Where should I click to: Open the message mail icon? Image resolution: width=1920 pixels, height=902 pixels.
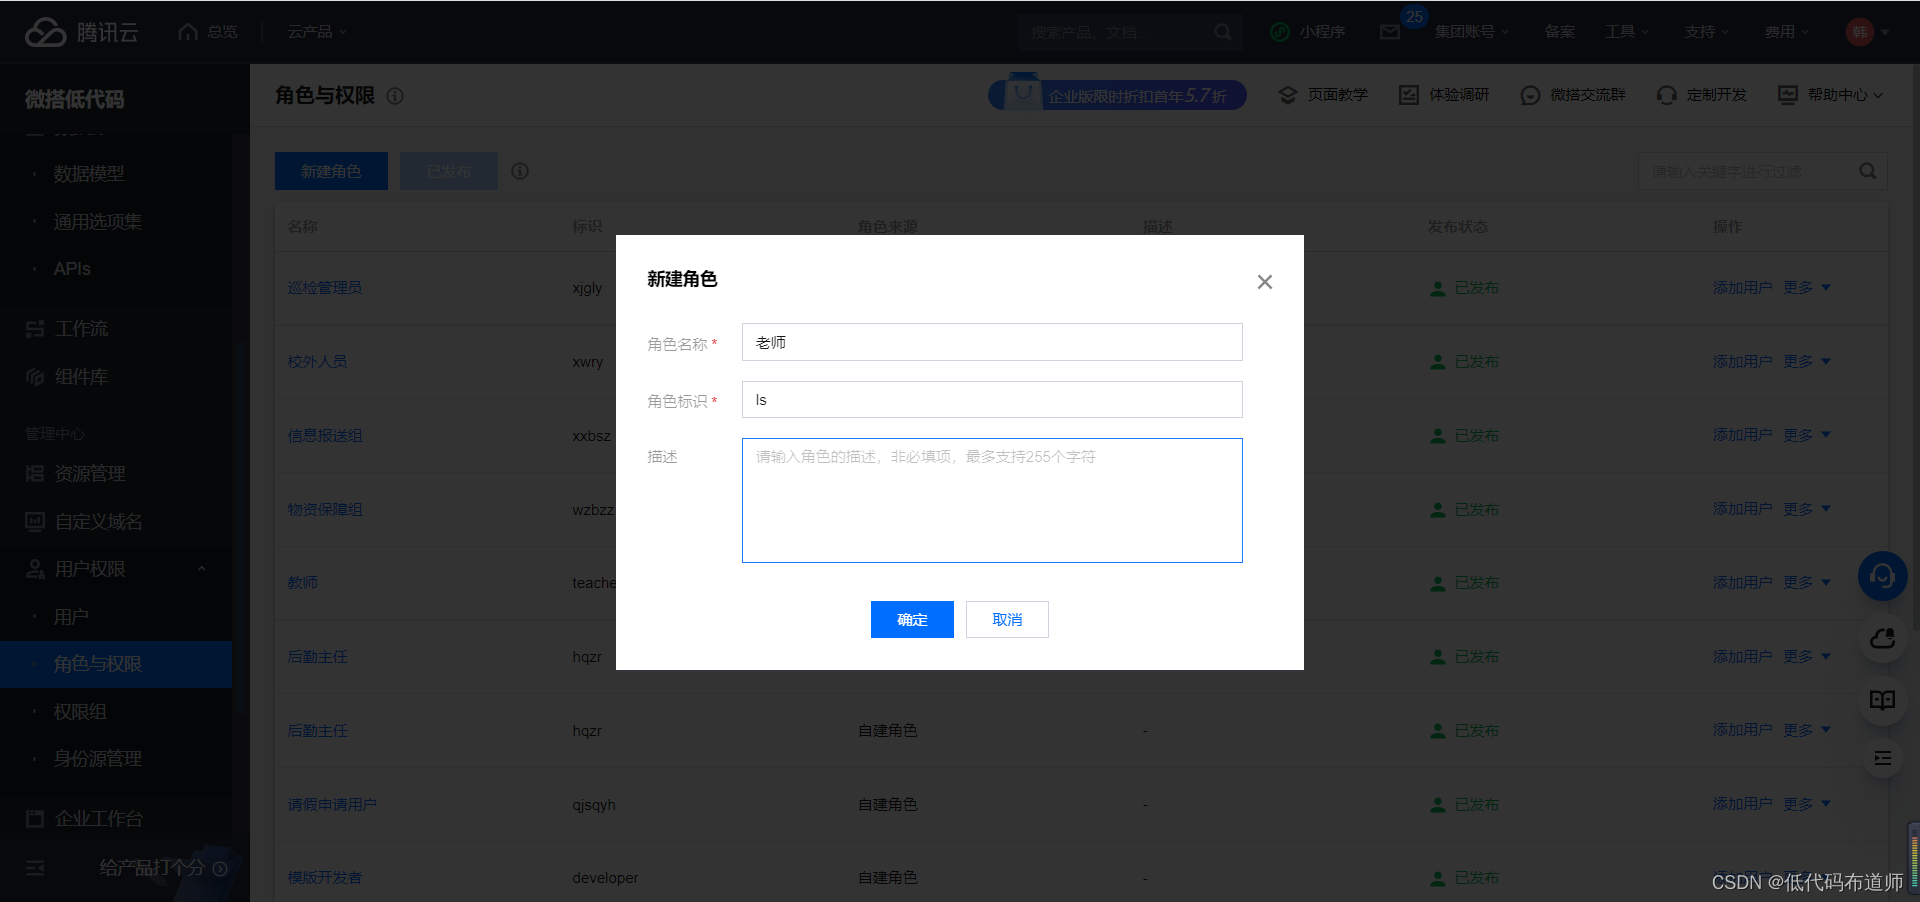(x=1390, y=33)
